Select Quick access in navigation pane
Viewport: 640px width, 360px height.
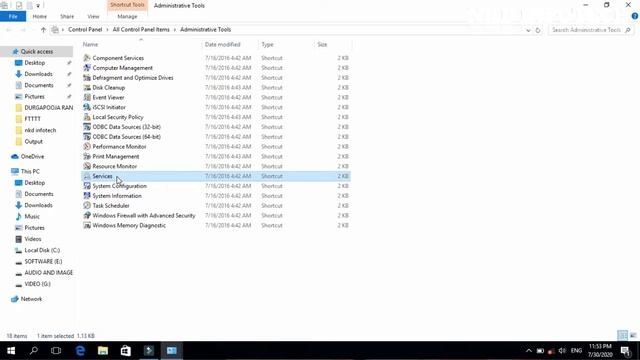click(x=37, y=51)
